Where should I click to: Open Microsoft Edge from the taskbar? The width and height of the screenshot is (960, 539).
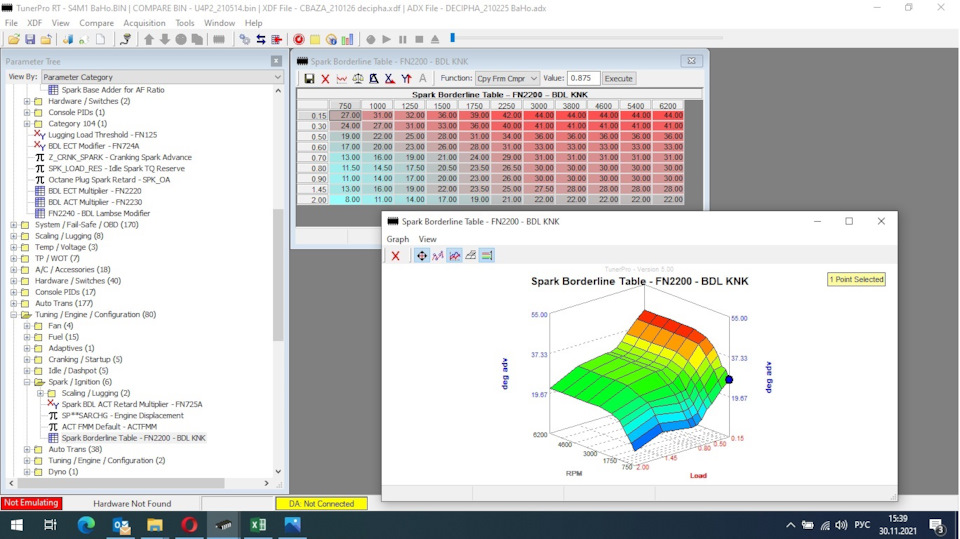(86, 525)
